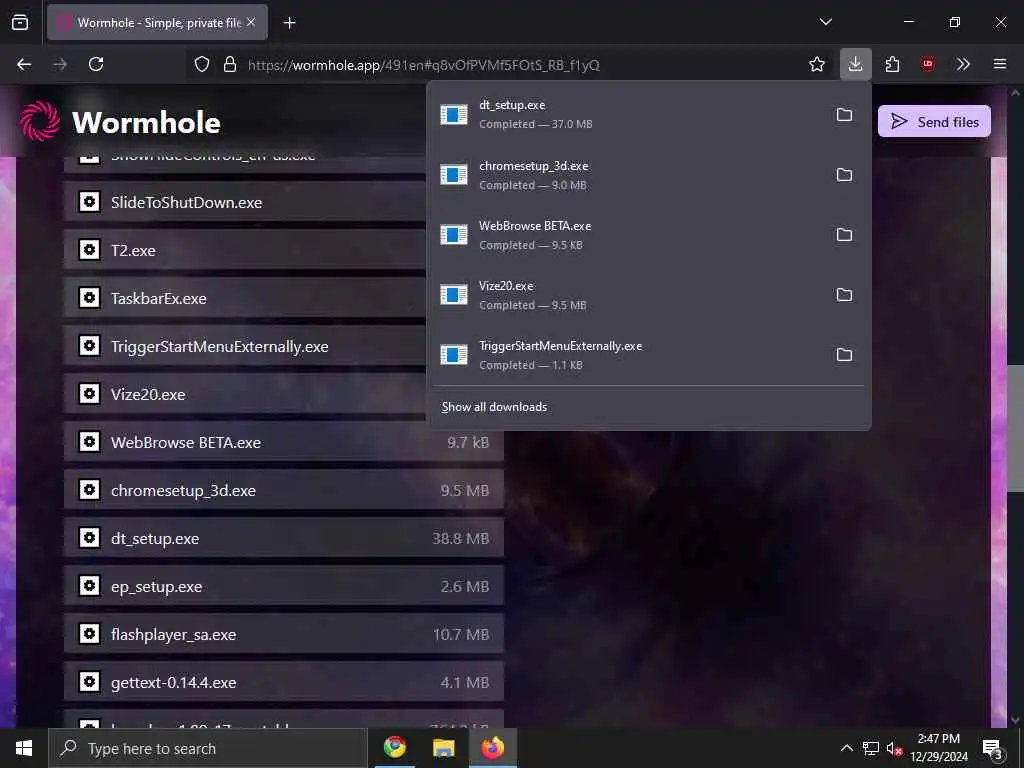The image size is (1024, 768).
Task: Click the file icon beside T2.exe
Action: click(x=89, y=249)
